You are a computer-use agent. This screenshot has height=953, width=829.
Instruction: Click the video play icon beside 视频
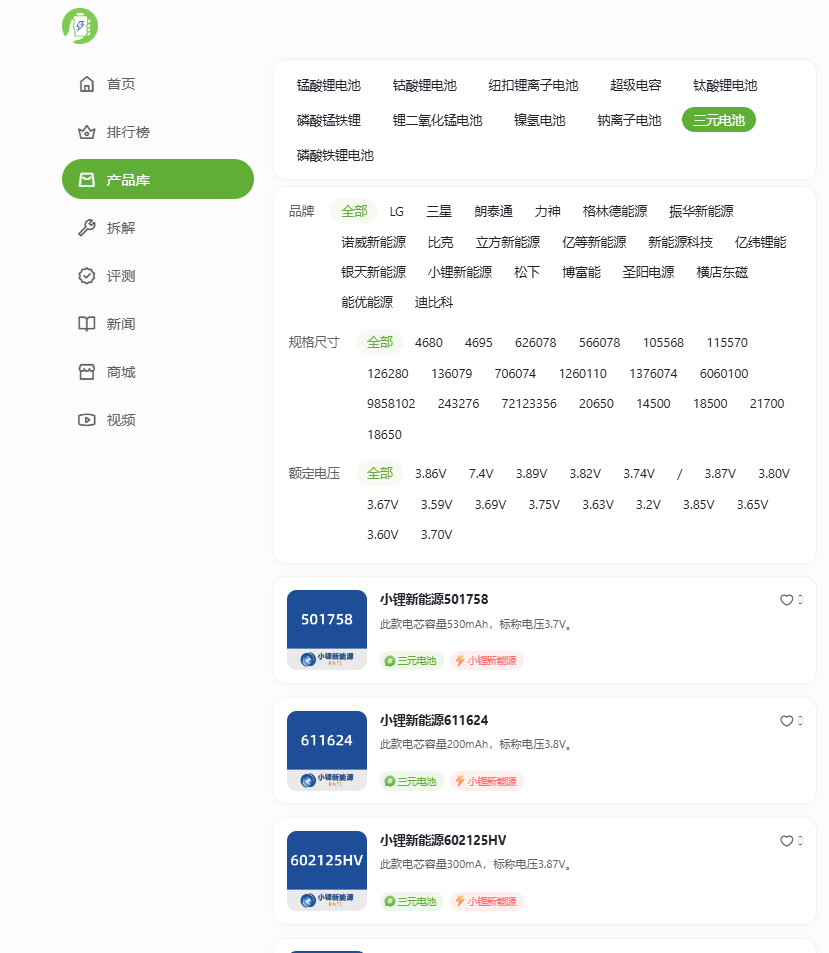[x=87, y=420]
